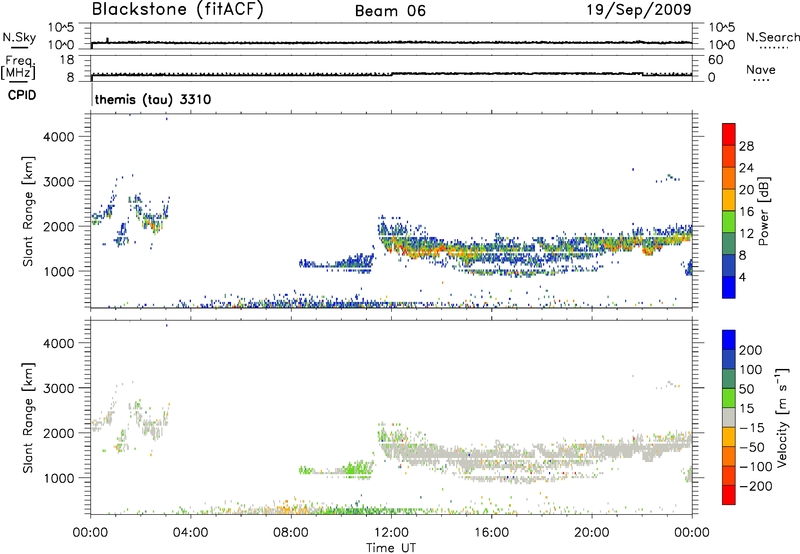Select the 'N.Search' legend label
This screenshot has height=554, width=800.
772,37
